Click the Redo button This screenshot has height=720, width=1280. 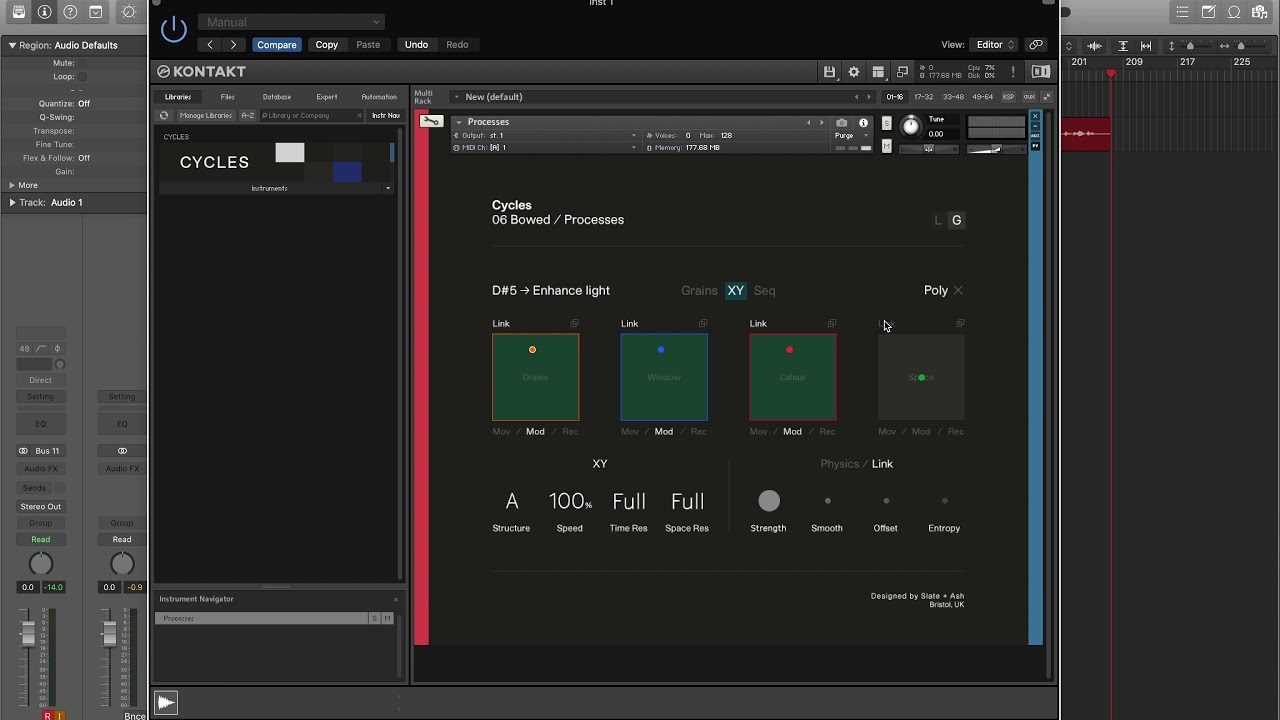[x=457, y=45]
